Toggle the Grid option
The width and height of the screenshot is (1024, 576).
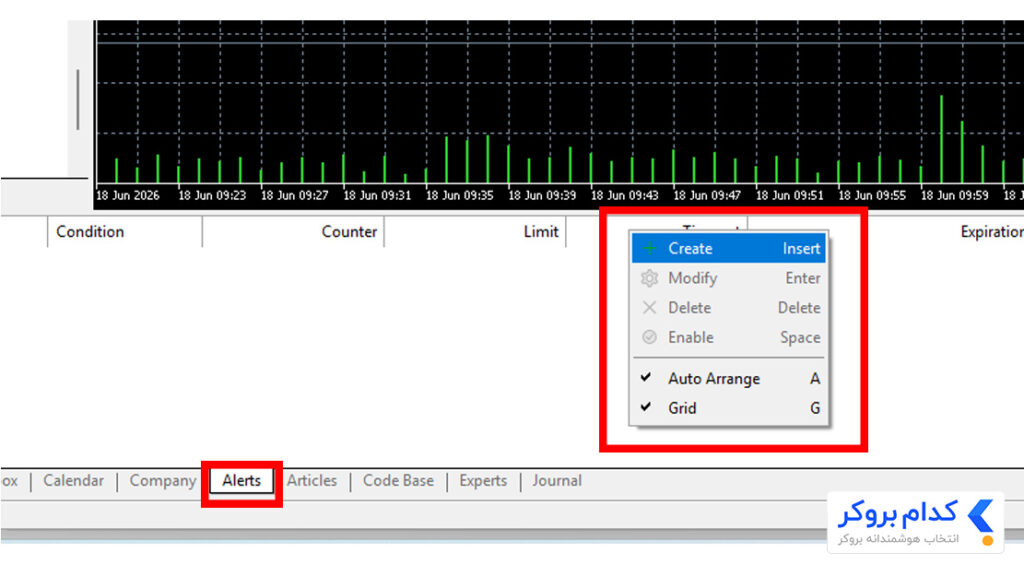coord(728,408)
